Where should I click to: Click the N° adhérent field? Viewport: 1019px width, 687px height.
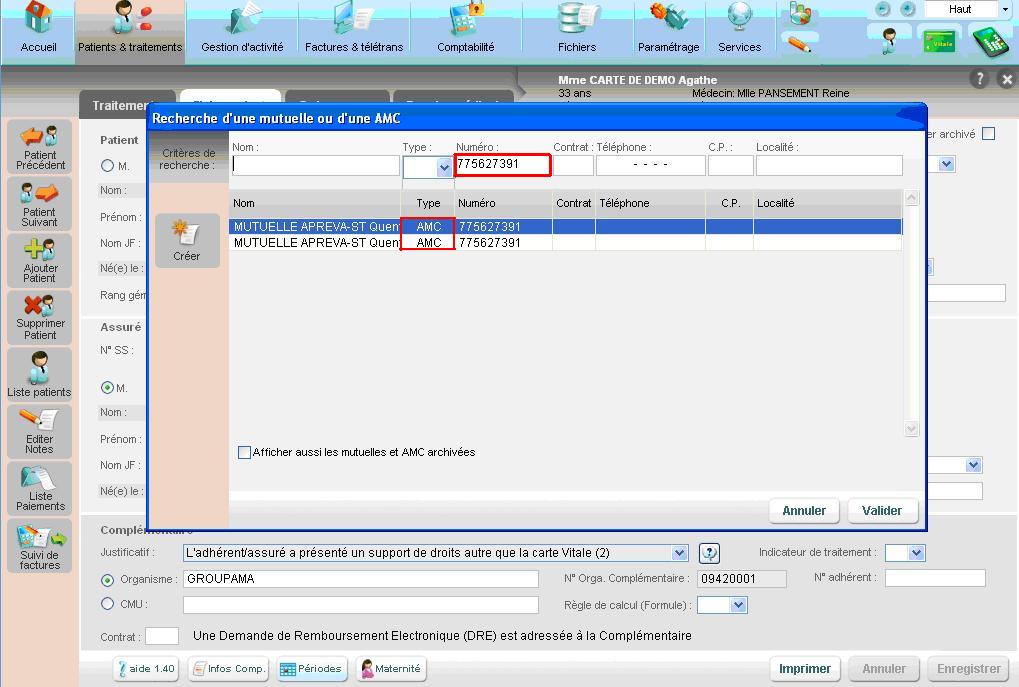(935, 578)
